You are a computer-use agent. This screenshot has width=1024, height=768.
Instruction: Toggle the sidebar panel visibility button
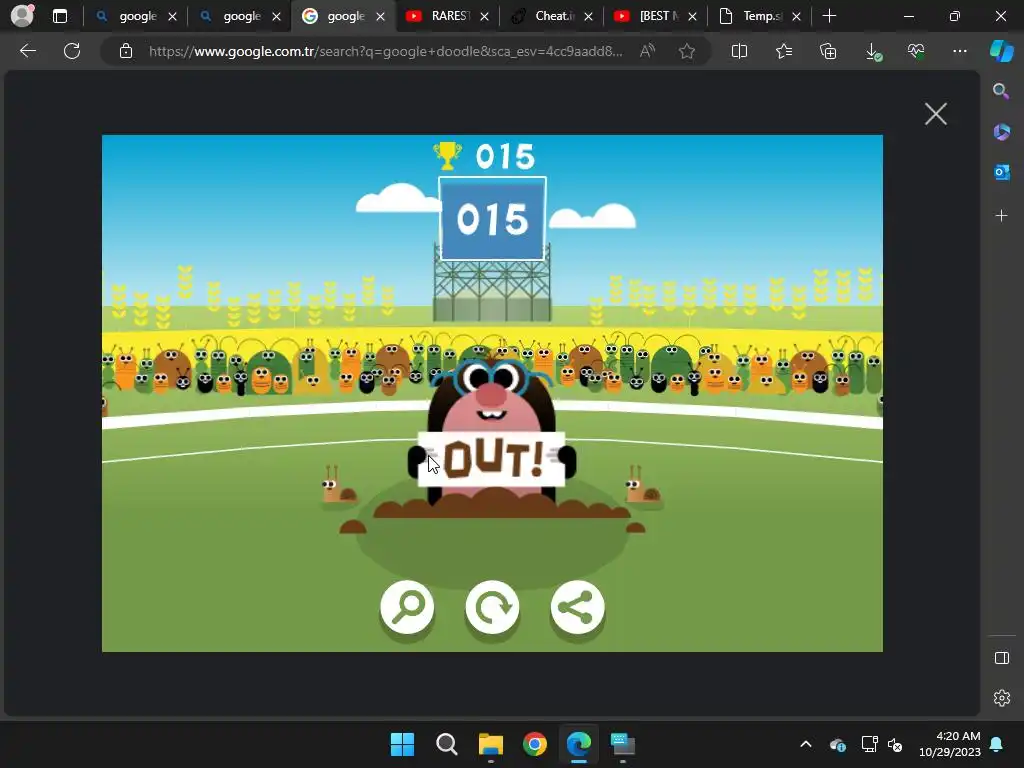pos(1002,658)
